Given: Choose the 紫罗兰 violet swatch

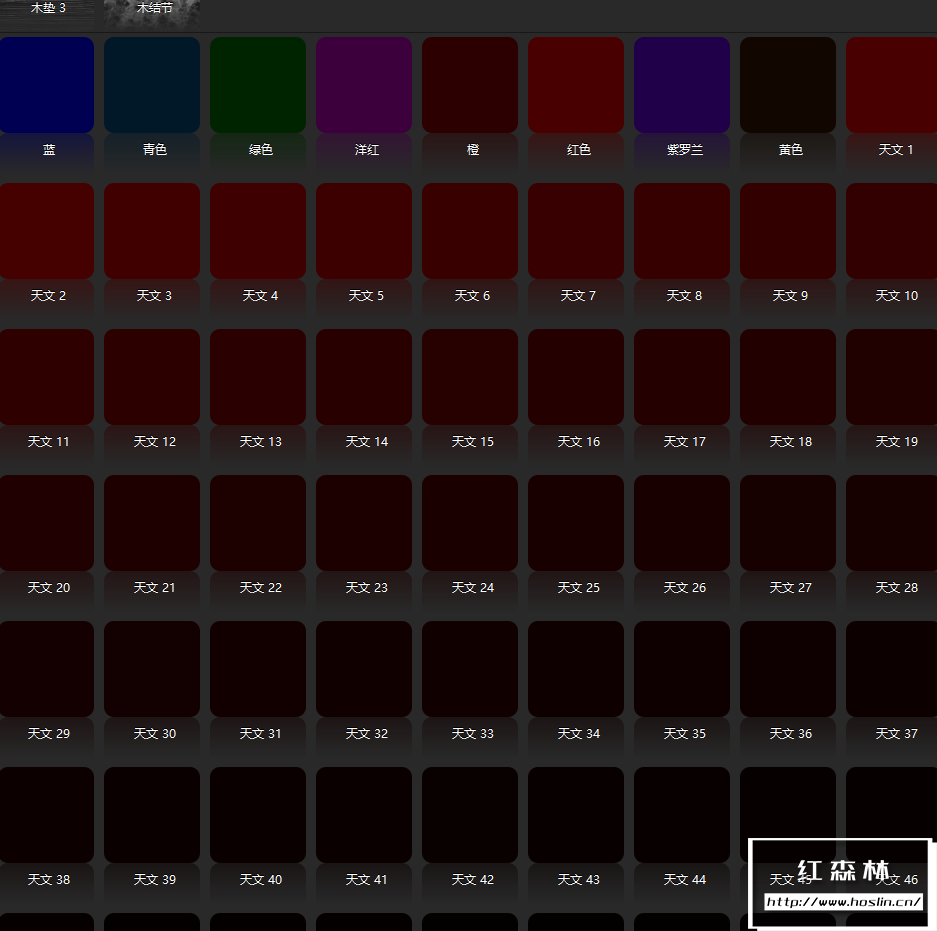Looking at the screenshot, I should (x=682, y=85).
